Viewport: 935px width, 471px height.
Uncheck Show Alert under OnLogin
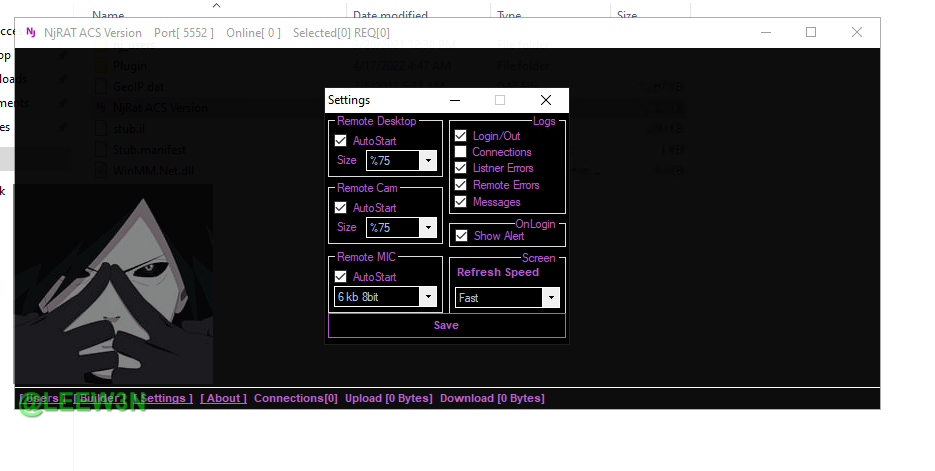point(461,236)
